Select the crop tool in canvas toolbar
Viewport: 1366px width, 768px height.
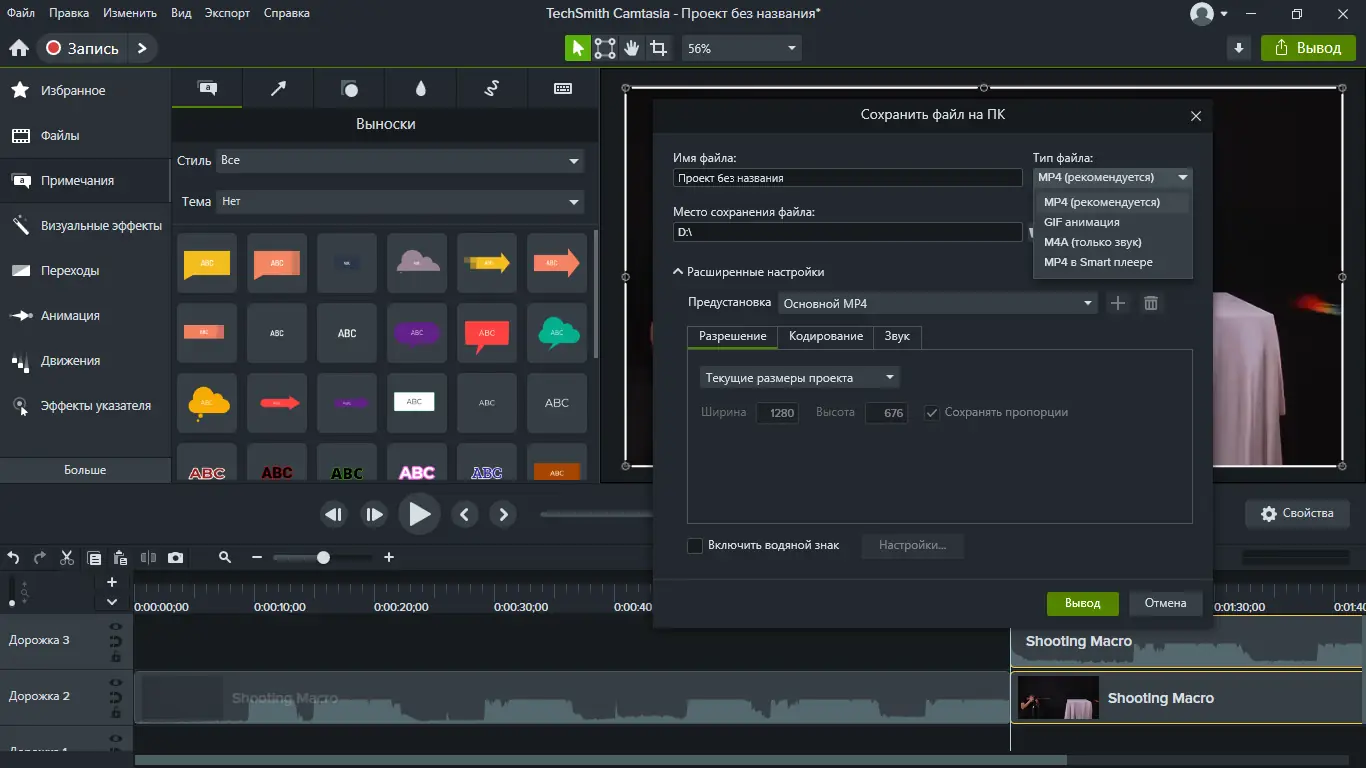click(x=658, y=48)
